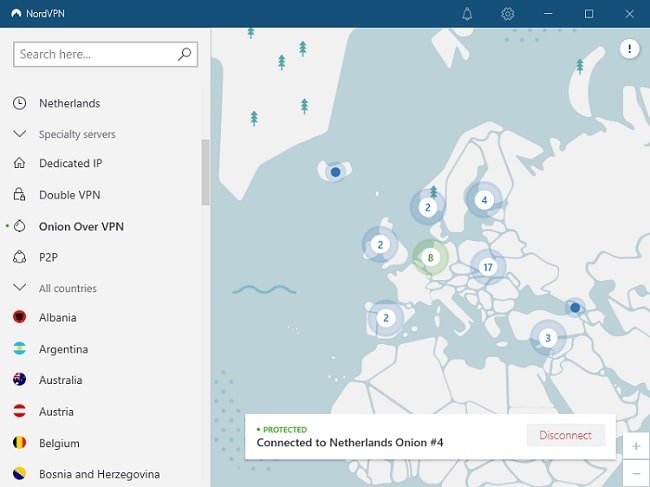The image size is (650, 487).
Task: Select the blue server dot near Georgia
Action: pyautogui.click(x=575, y=308)
